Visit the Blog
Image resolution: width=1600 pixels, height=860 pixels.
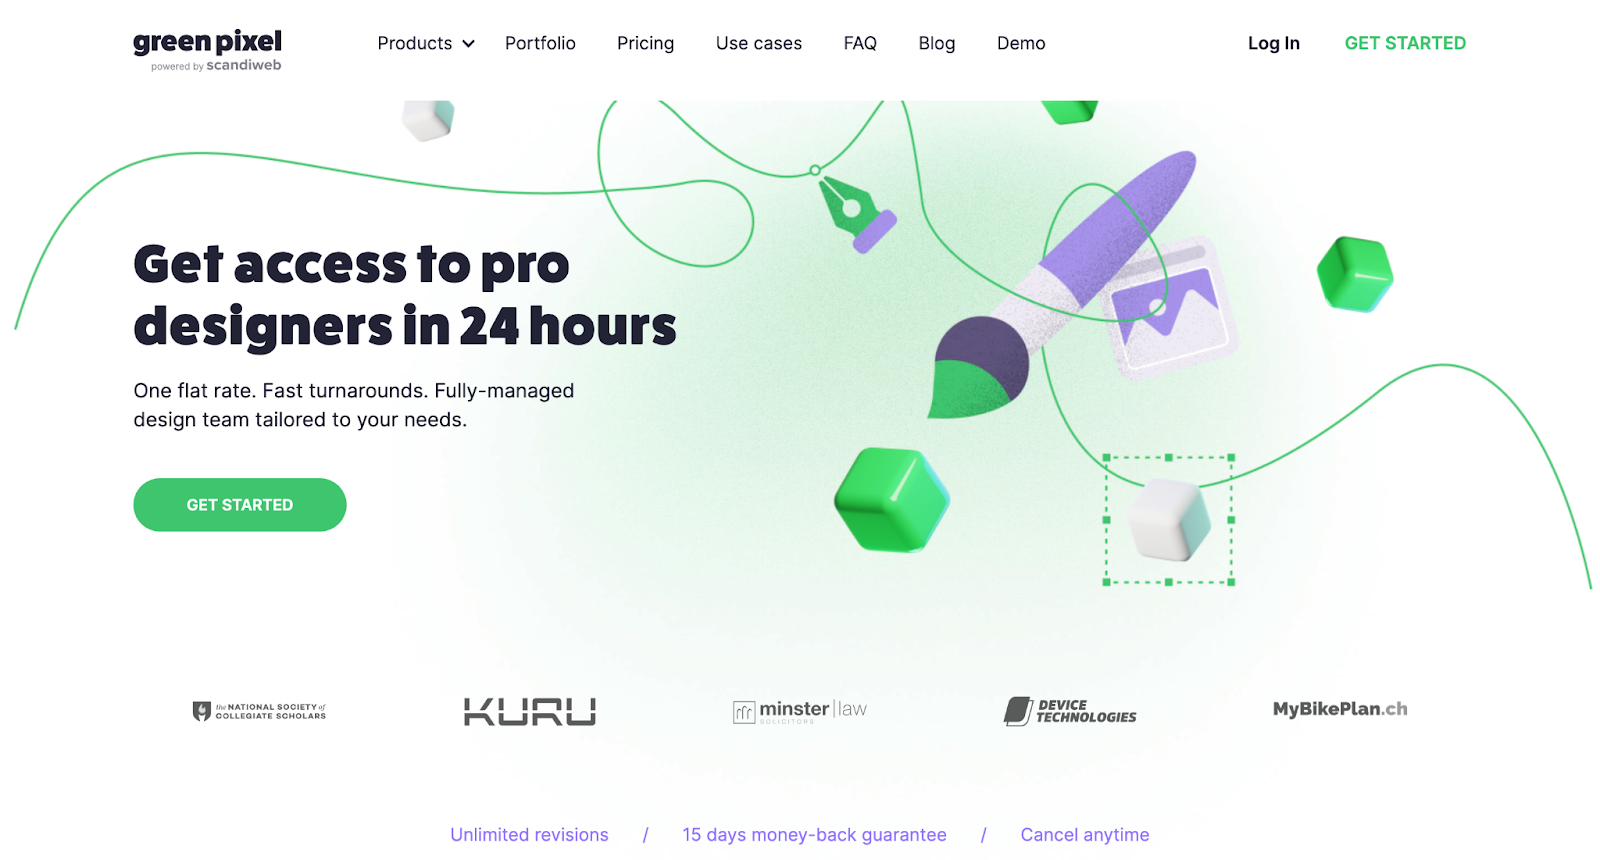pyautogui.click(x=937, y=43)
